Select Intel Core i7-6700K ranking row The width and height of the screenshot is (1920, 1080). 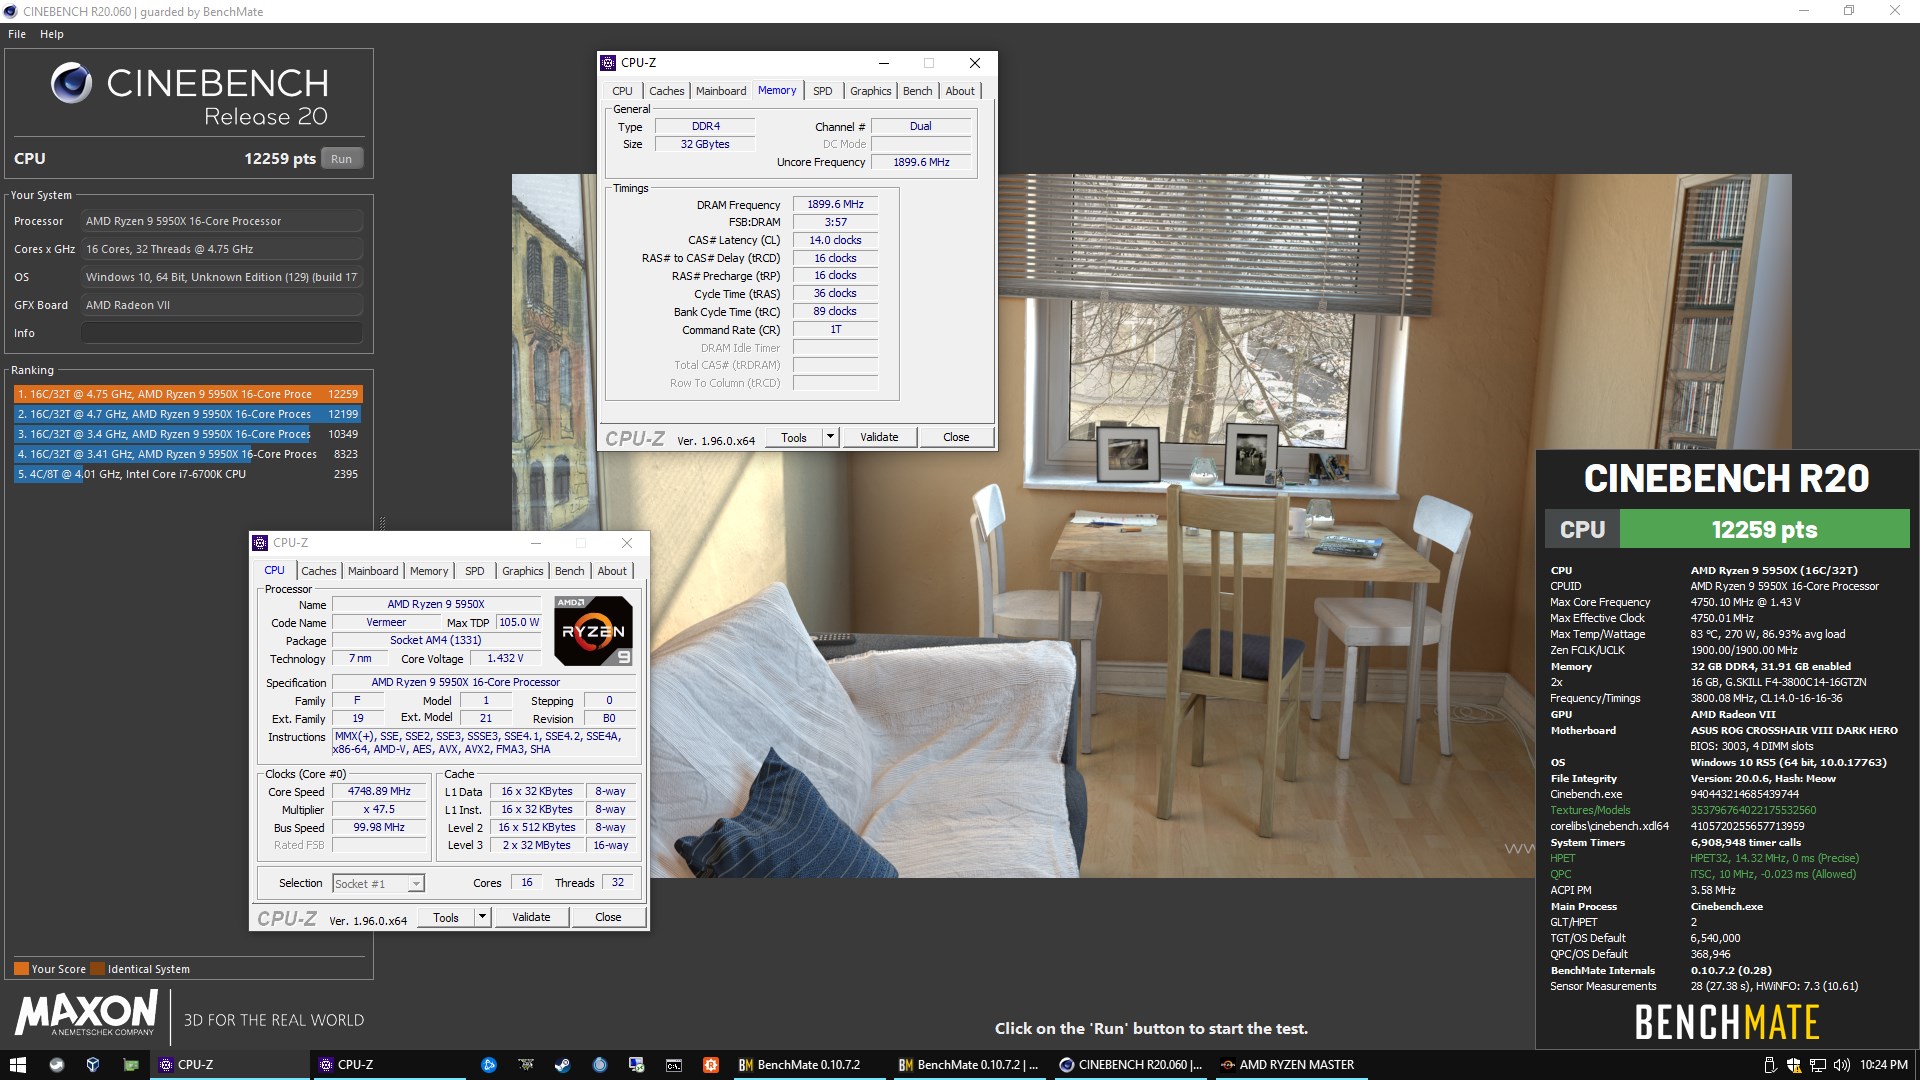[x=187, y=474]
